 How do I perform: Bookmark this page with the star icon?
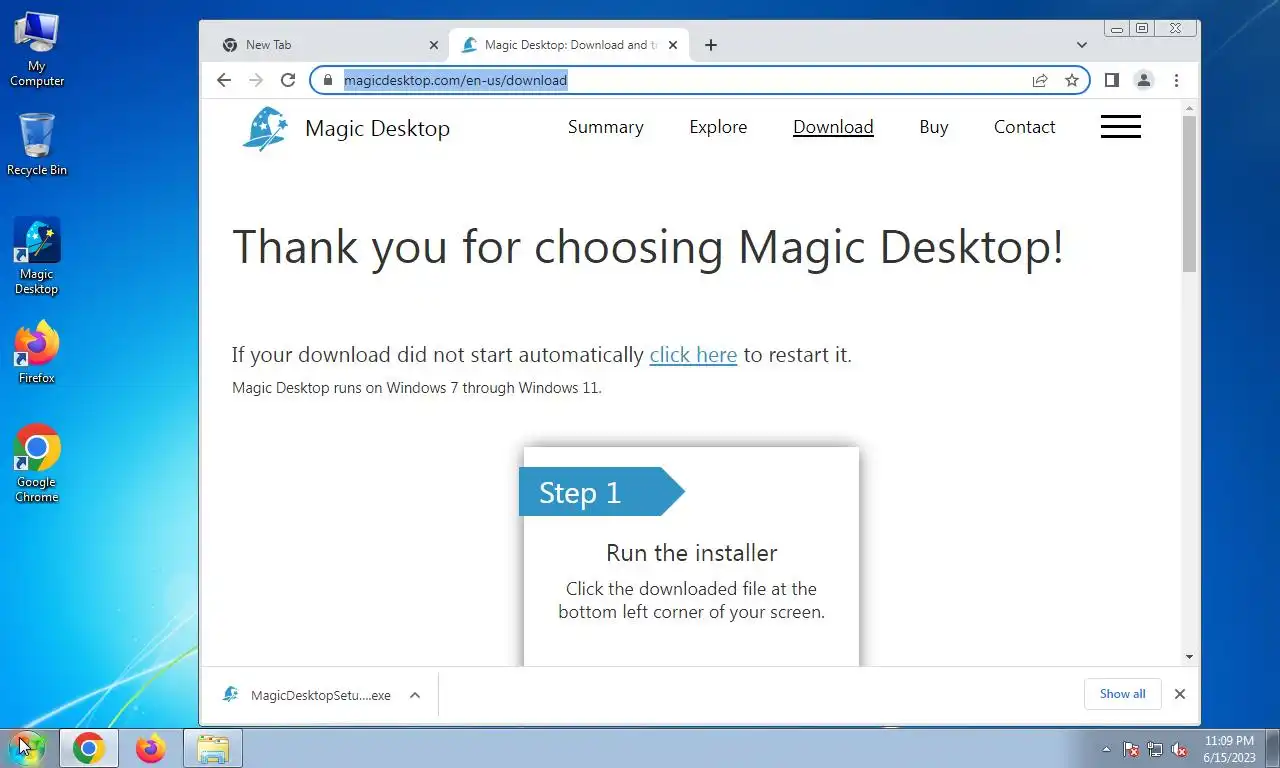point(1072,80)
